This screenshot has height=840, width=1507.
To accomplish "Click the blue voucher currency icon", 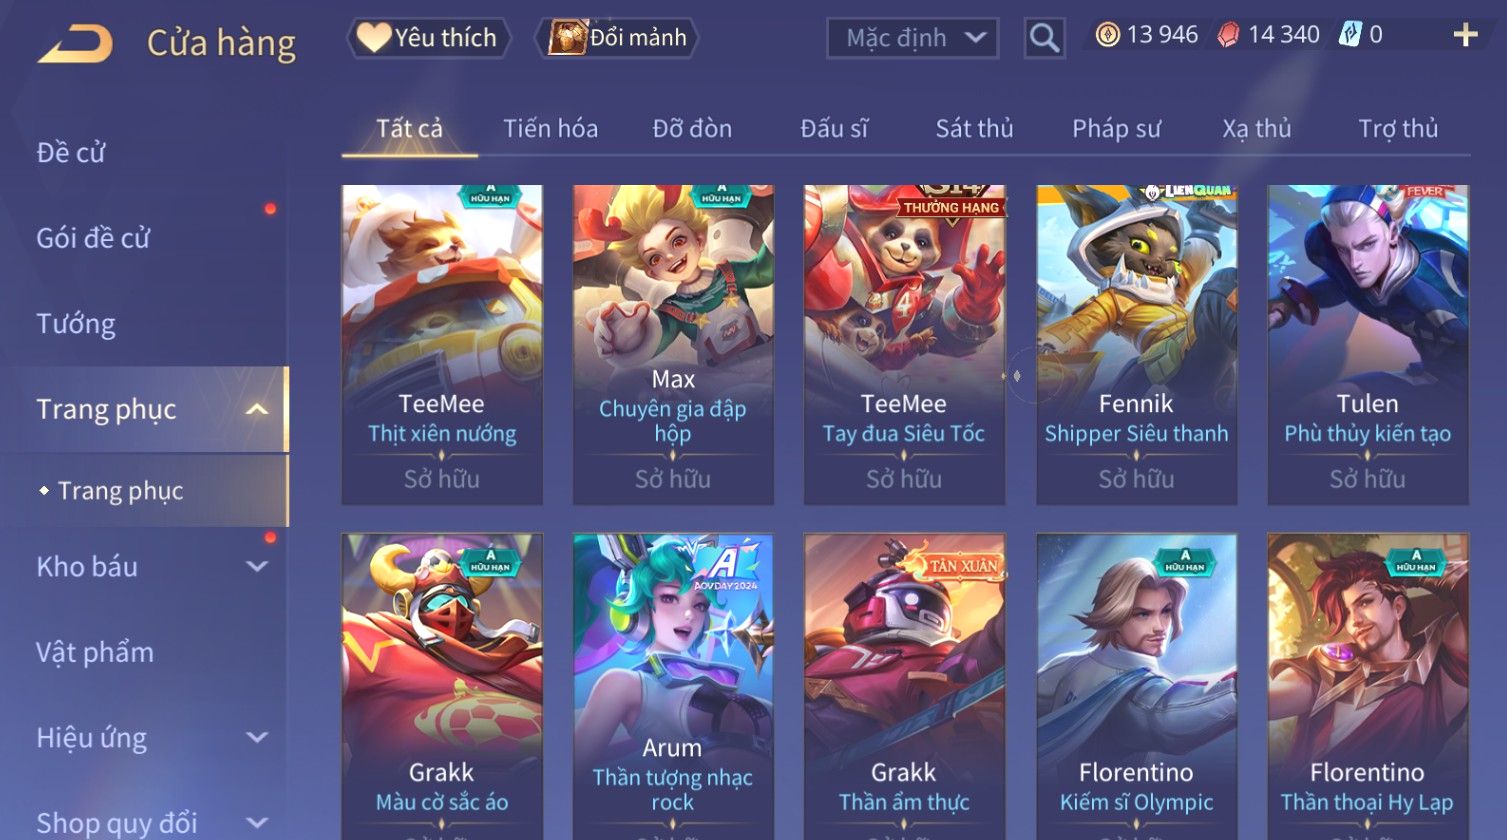I will tap(1351, 36).
